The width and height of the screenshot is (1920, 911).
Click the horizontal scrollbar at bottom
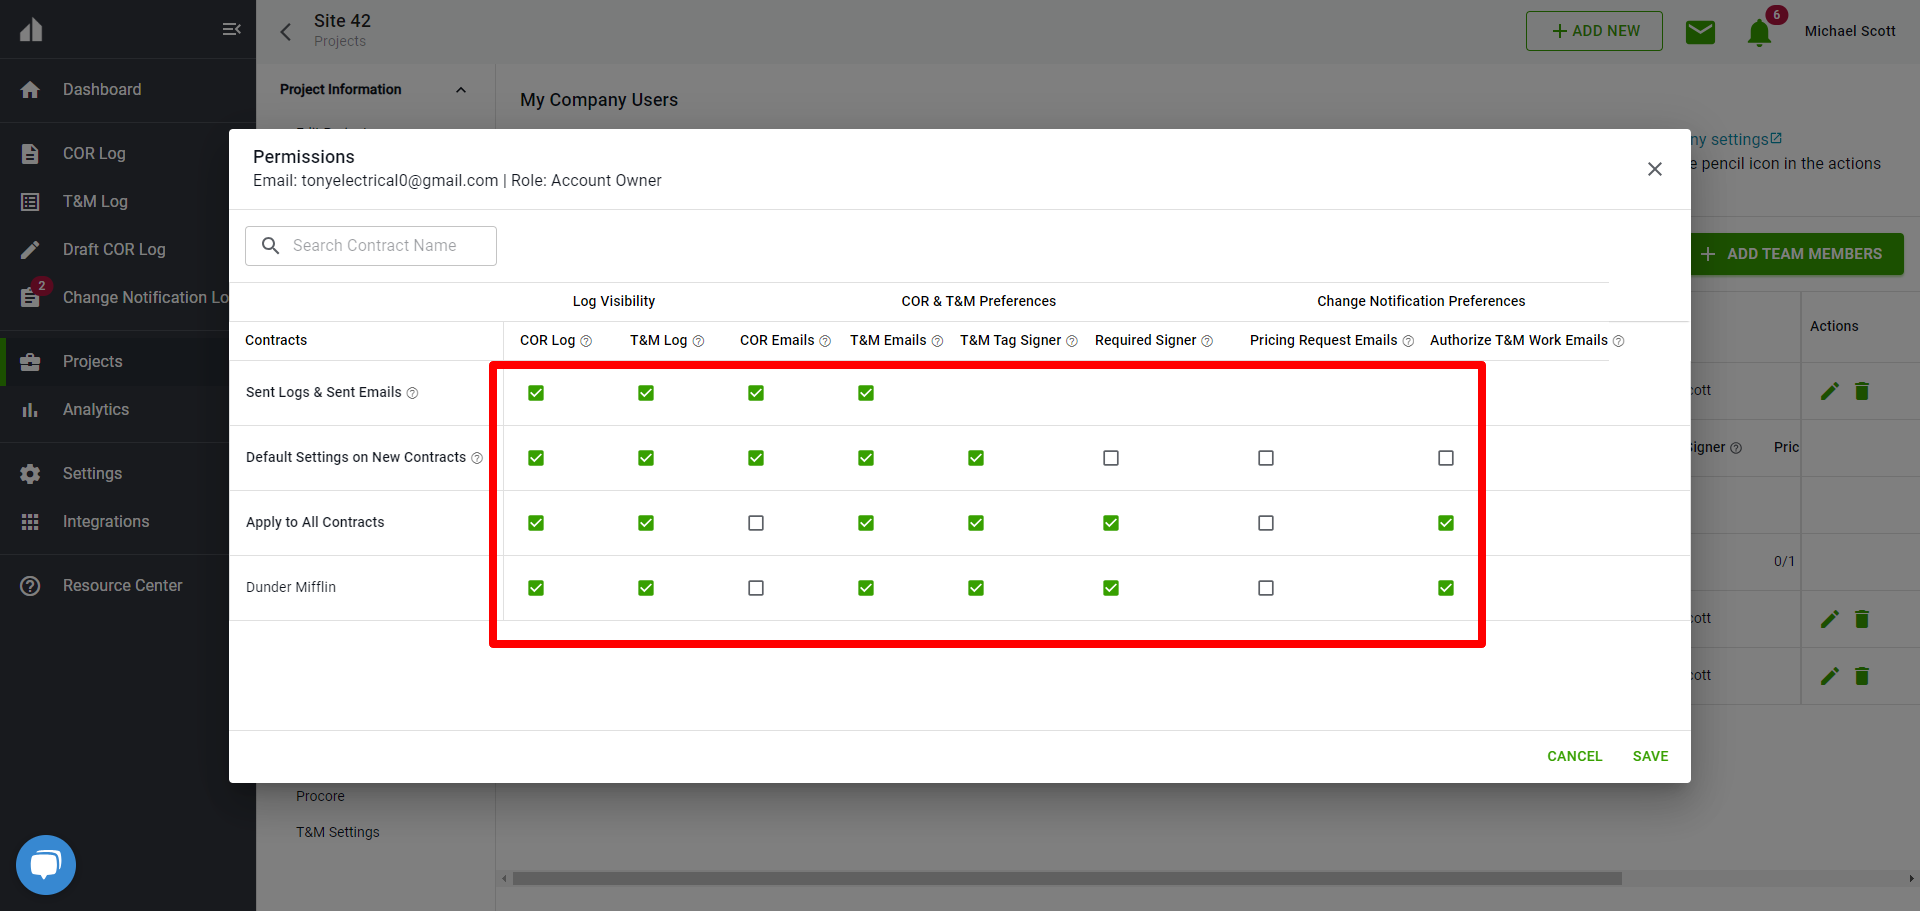(x=1067, y=879)
